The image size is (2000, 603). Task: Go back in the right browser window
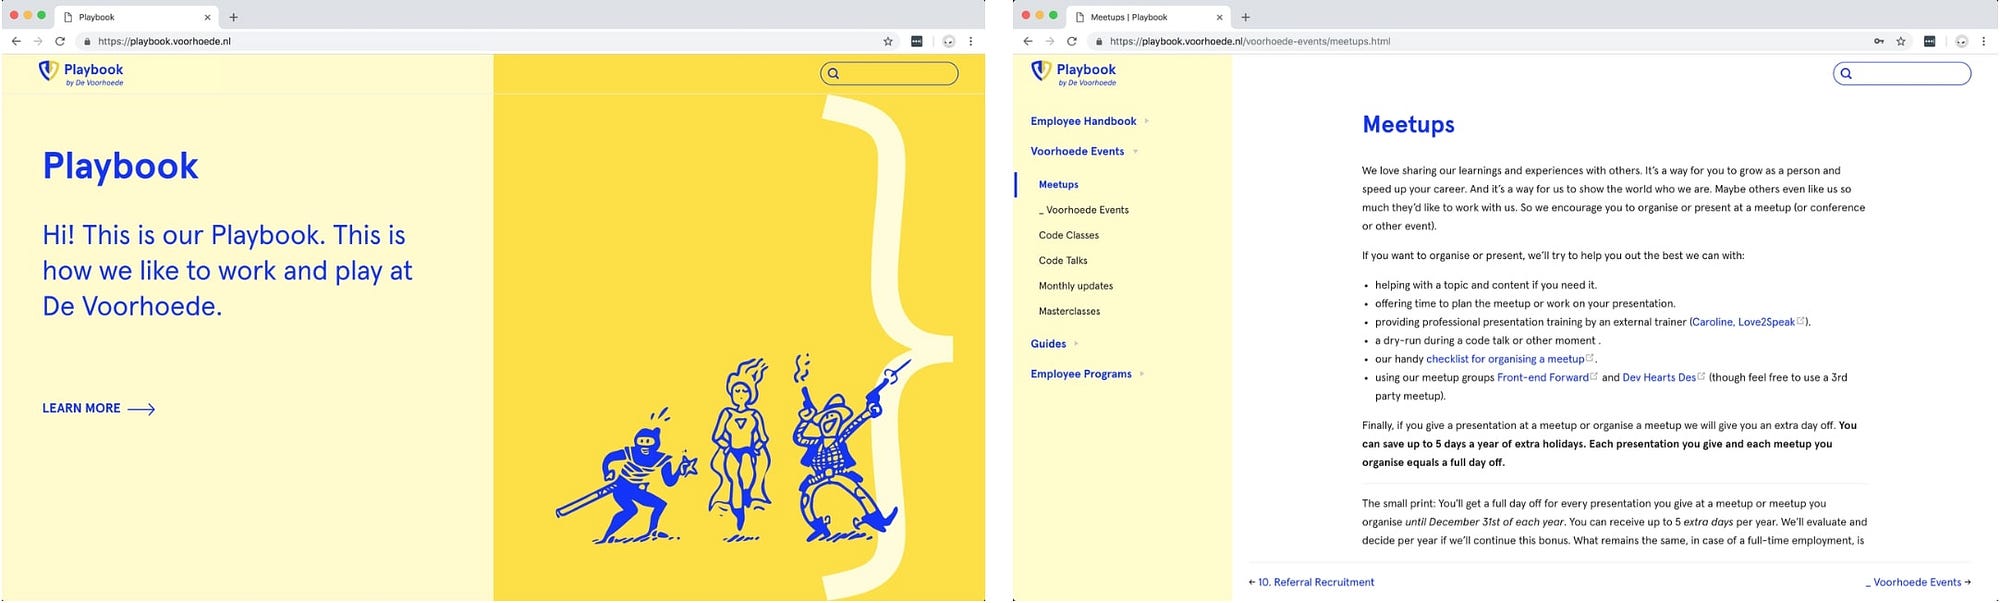[1028, 41]
